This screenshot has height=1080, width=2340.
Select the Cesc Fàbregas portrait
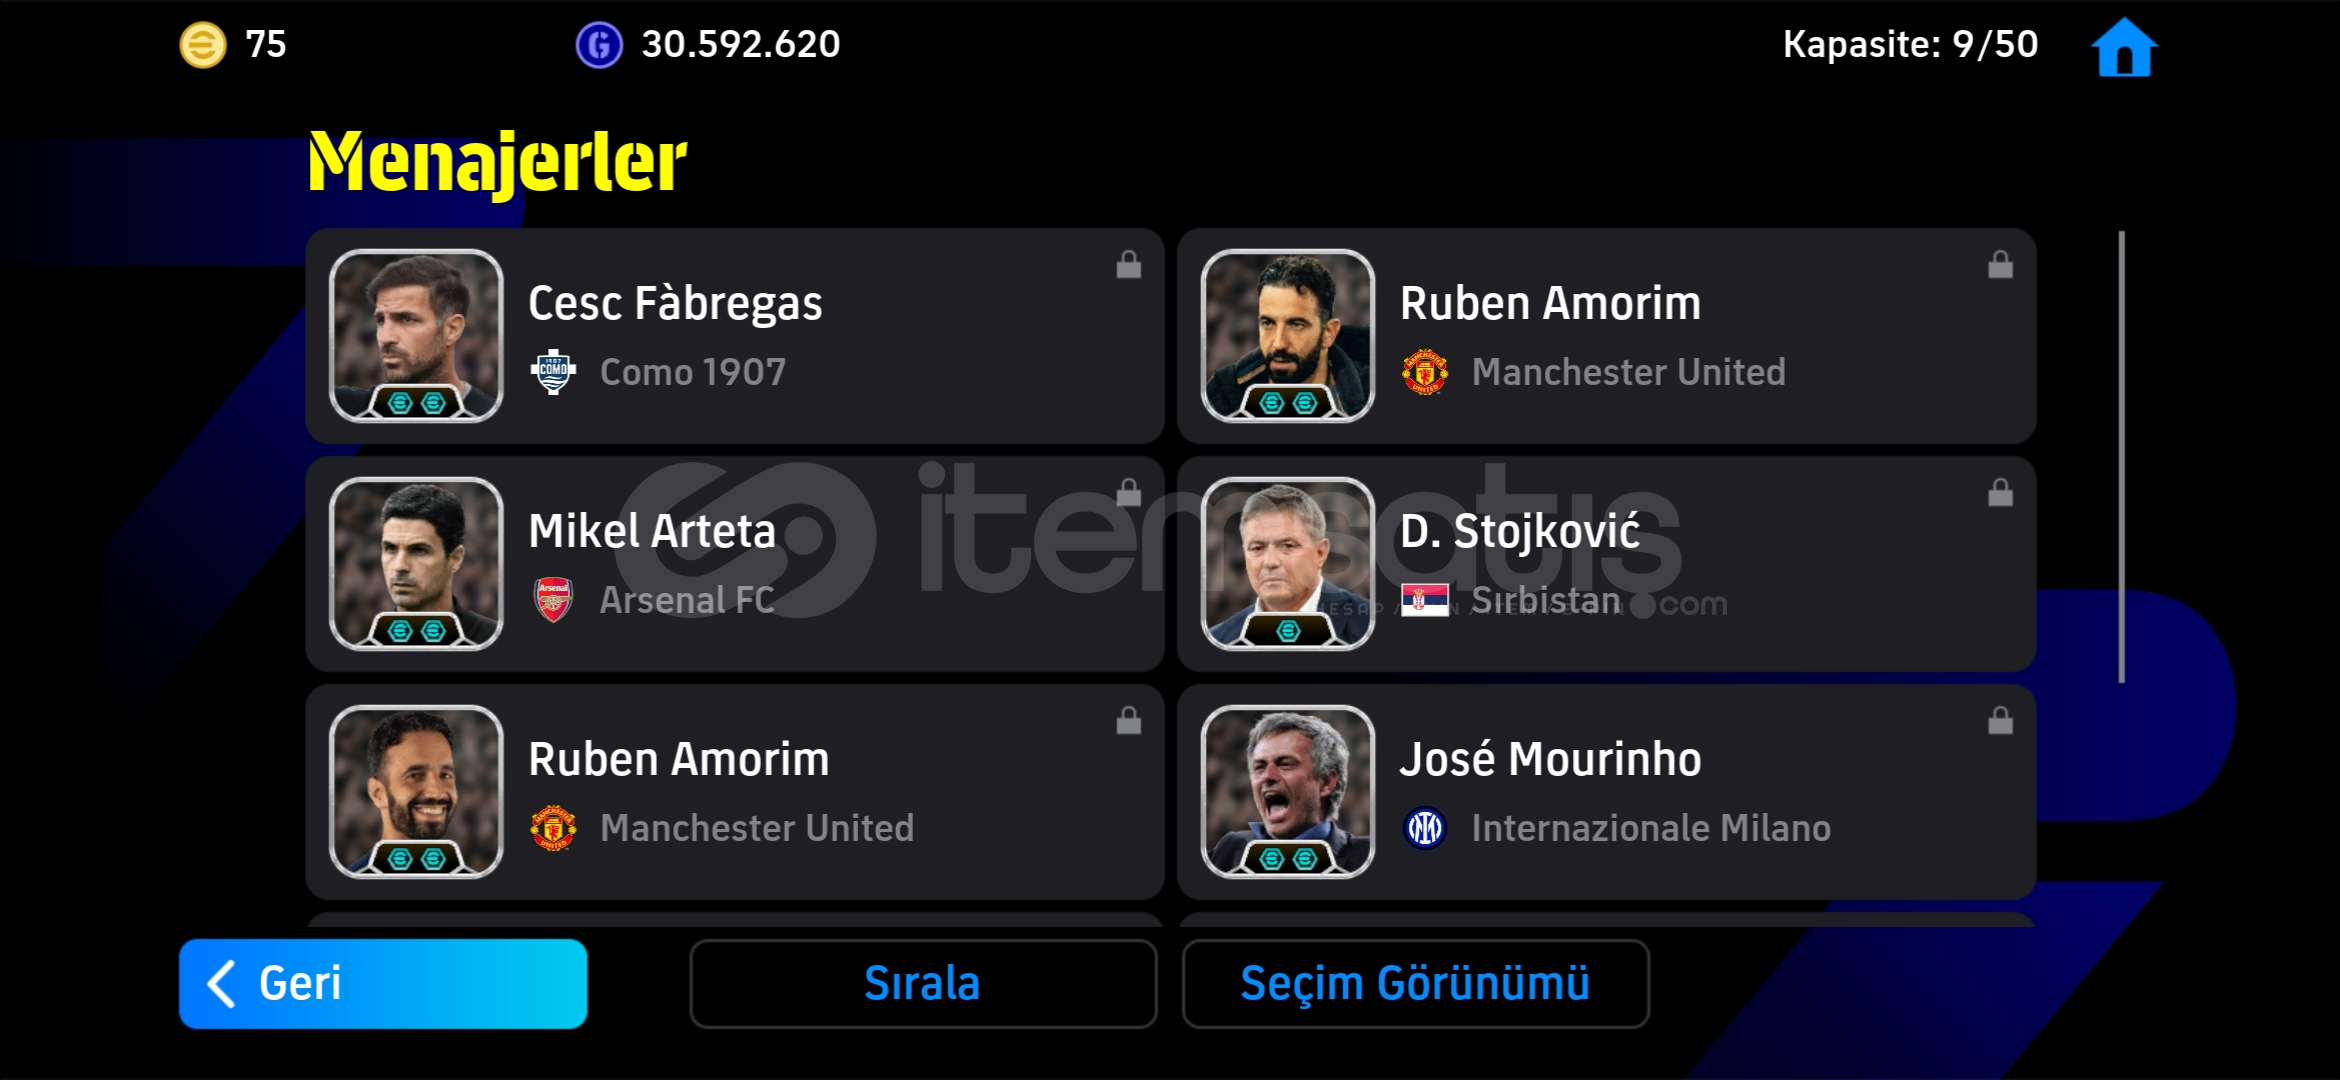click(x=416, y=336)
